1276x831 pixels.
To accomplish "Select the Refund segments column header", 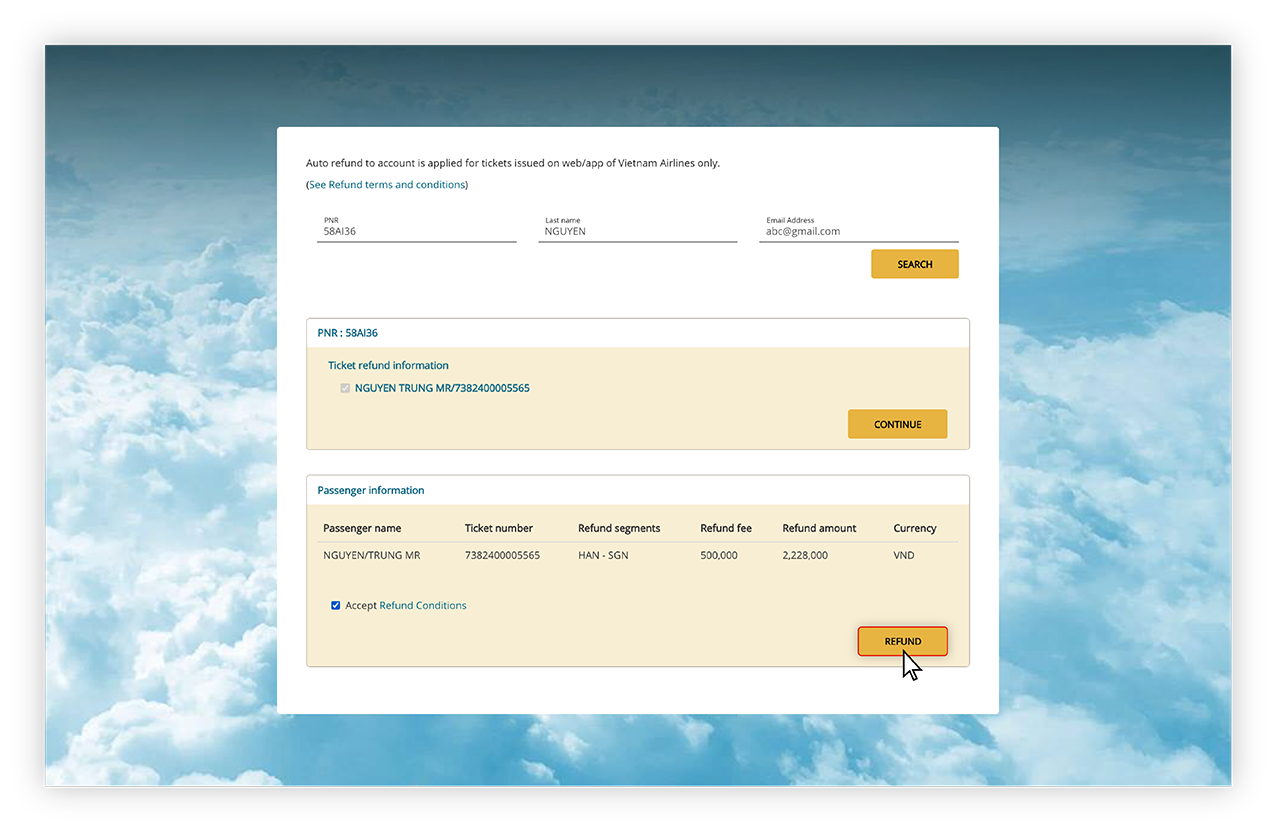I will coord(619,527).
